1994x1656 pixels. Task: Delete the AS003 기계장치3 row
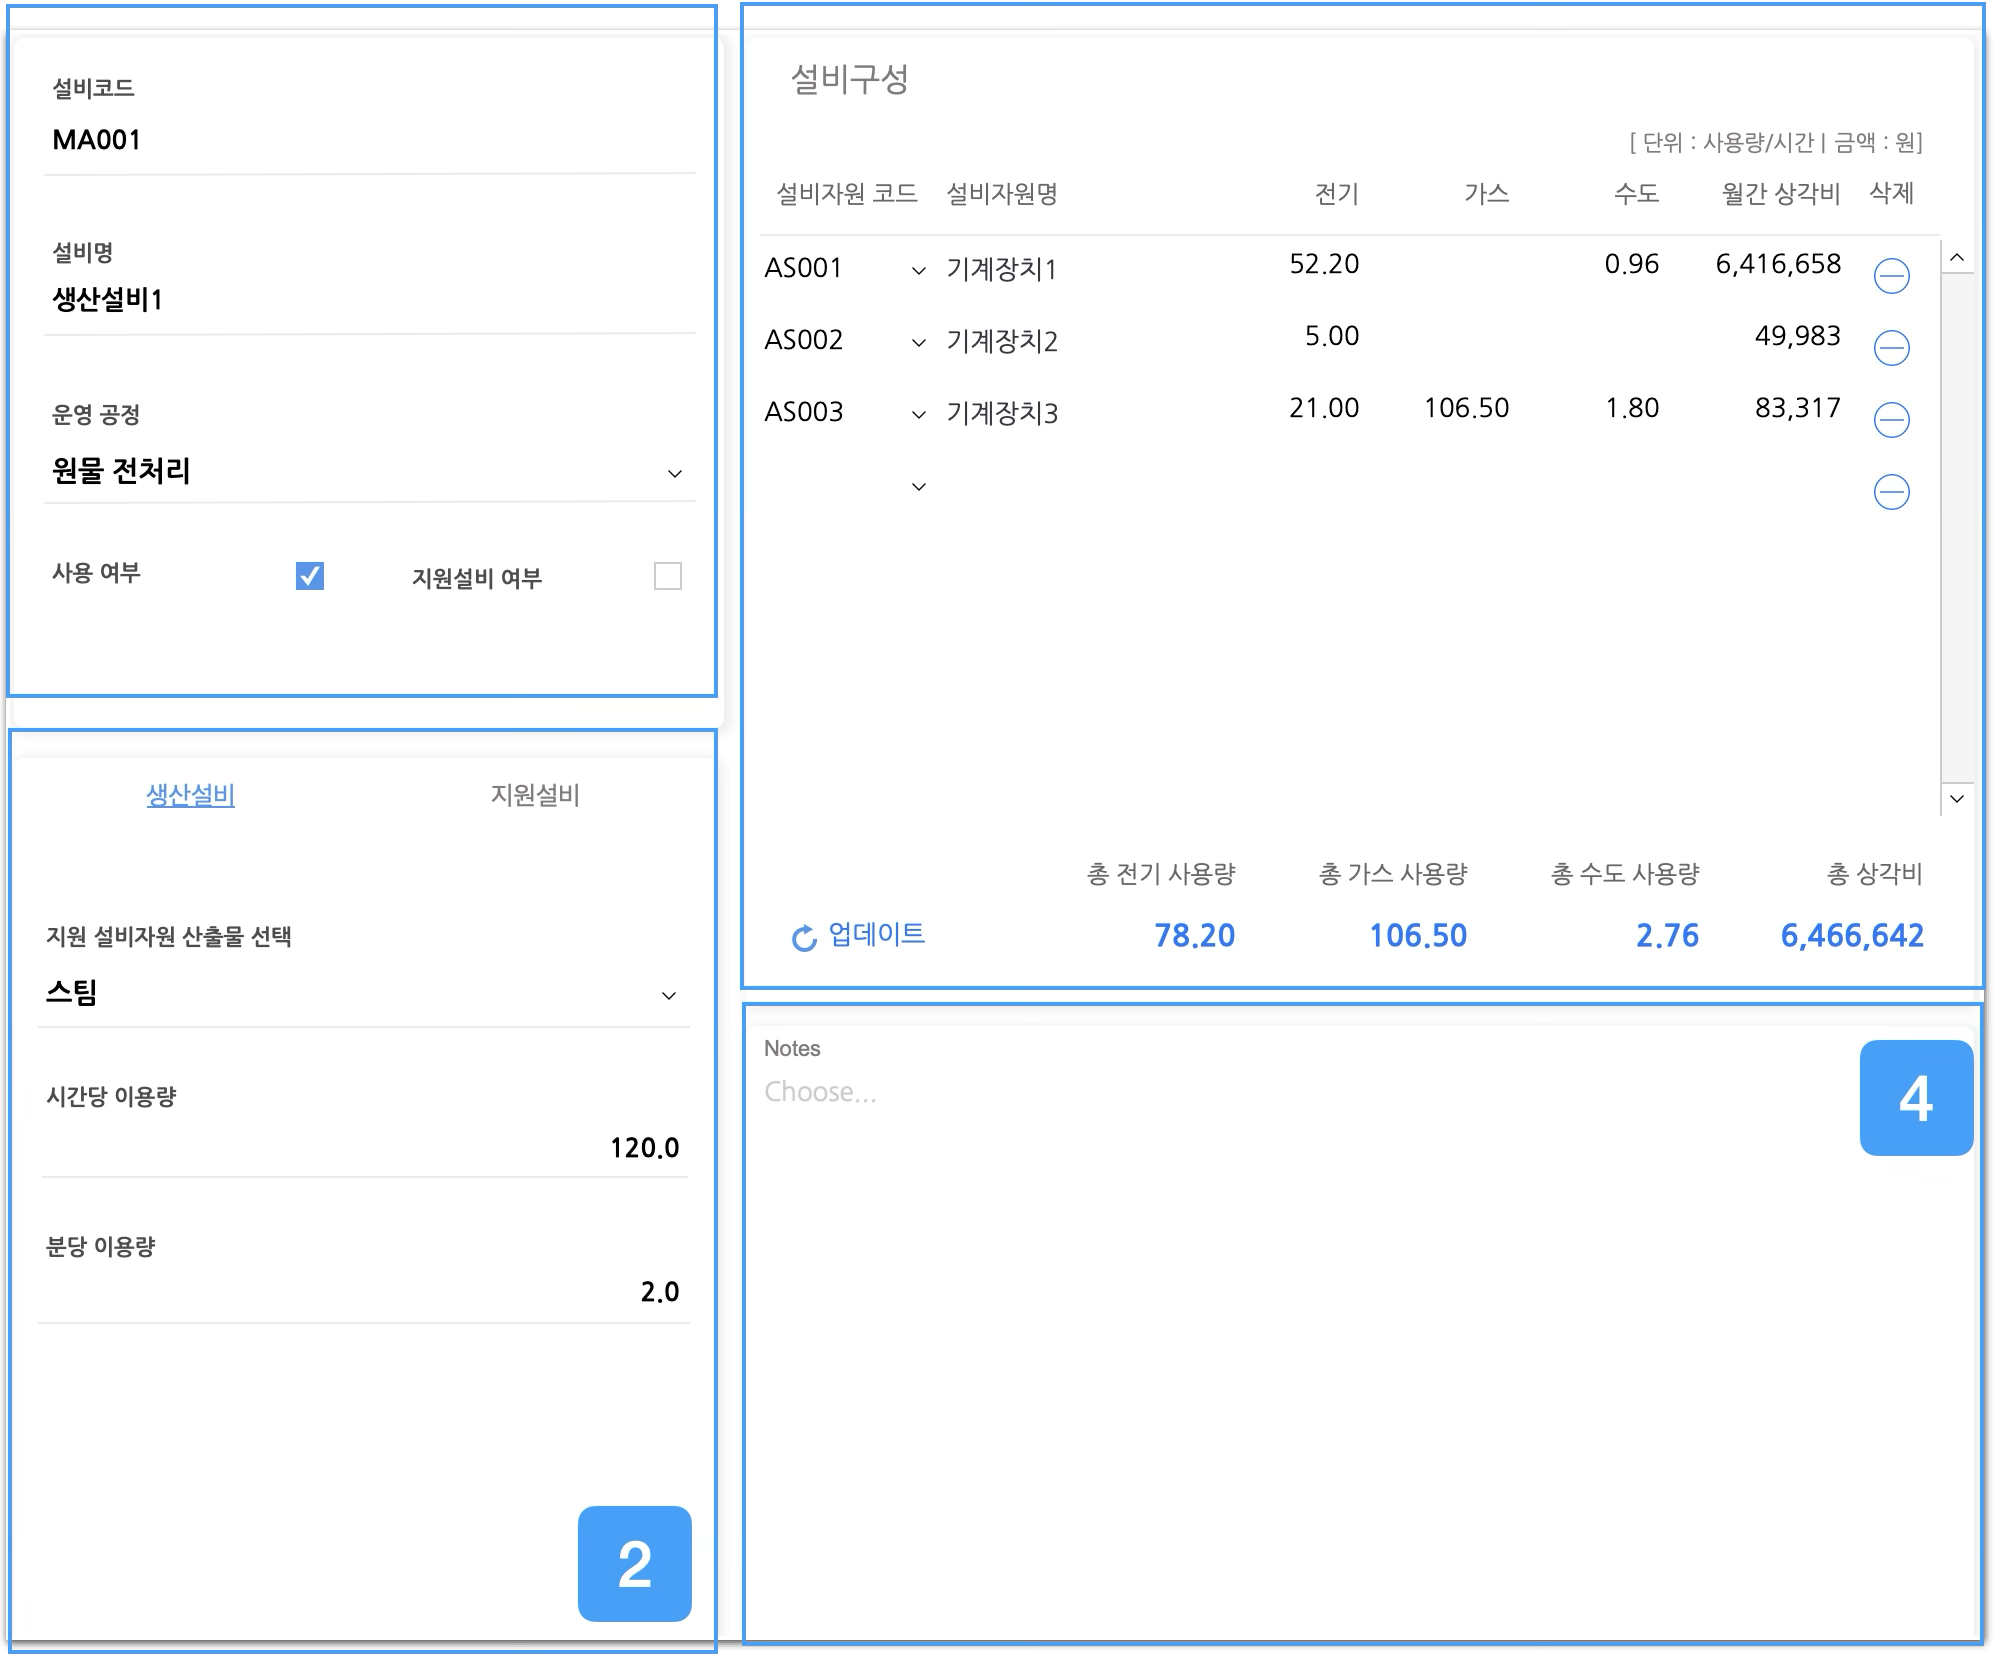click(1891, 420)
